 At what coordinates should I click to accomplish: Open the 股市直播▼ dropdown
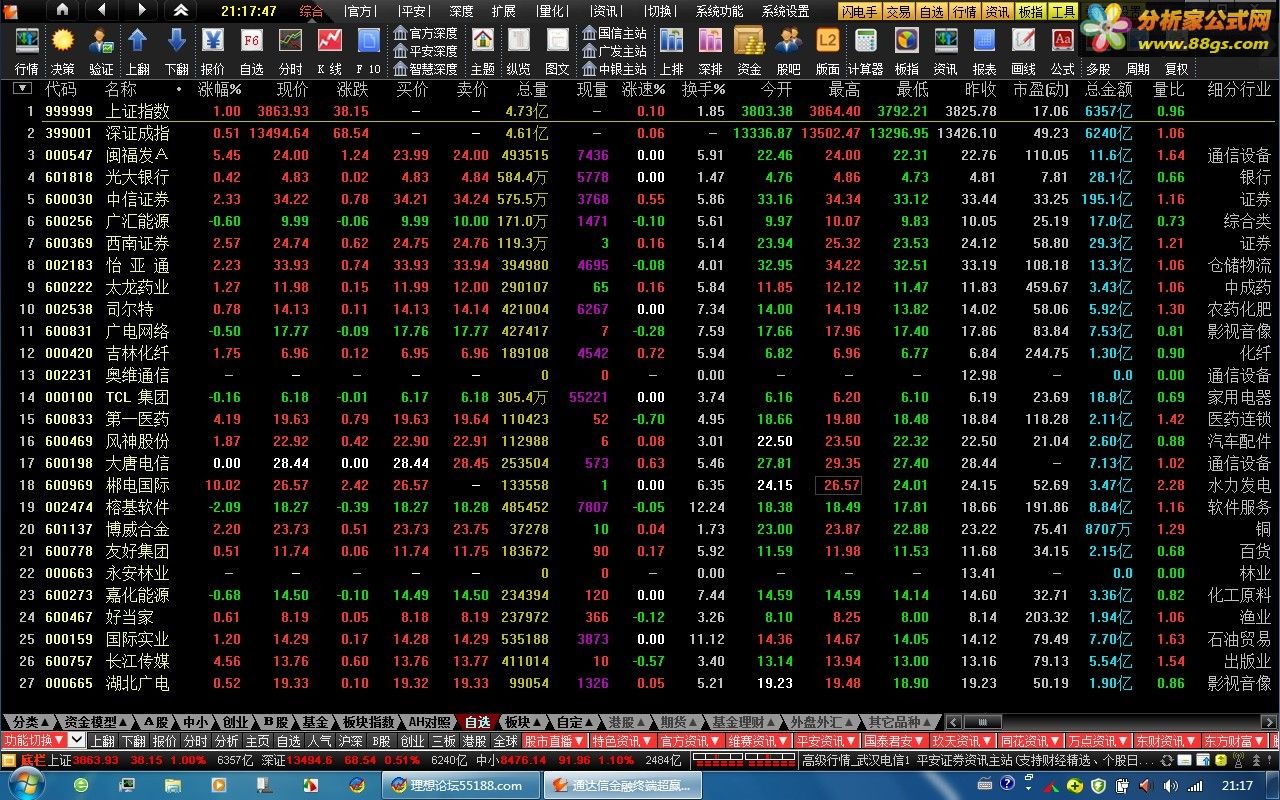[553, 741]
